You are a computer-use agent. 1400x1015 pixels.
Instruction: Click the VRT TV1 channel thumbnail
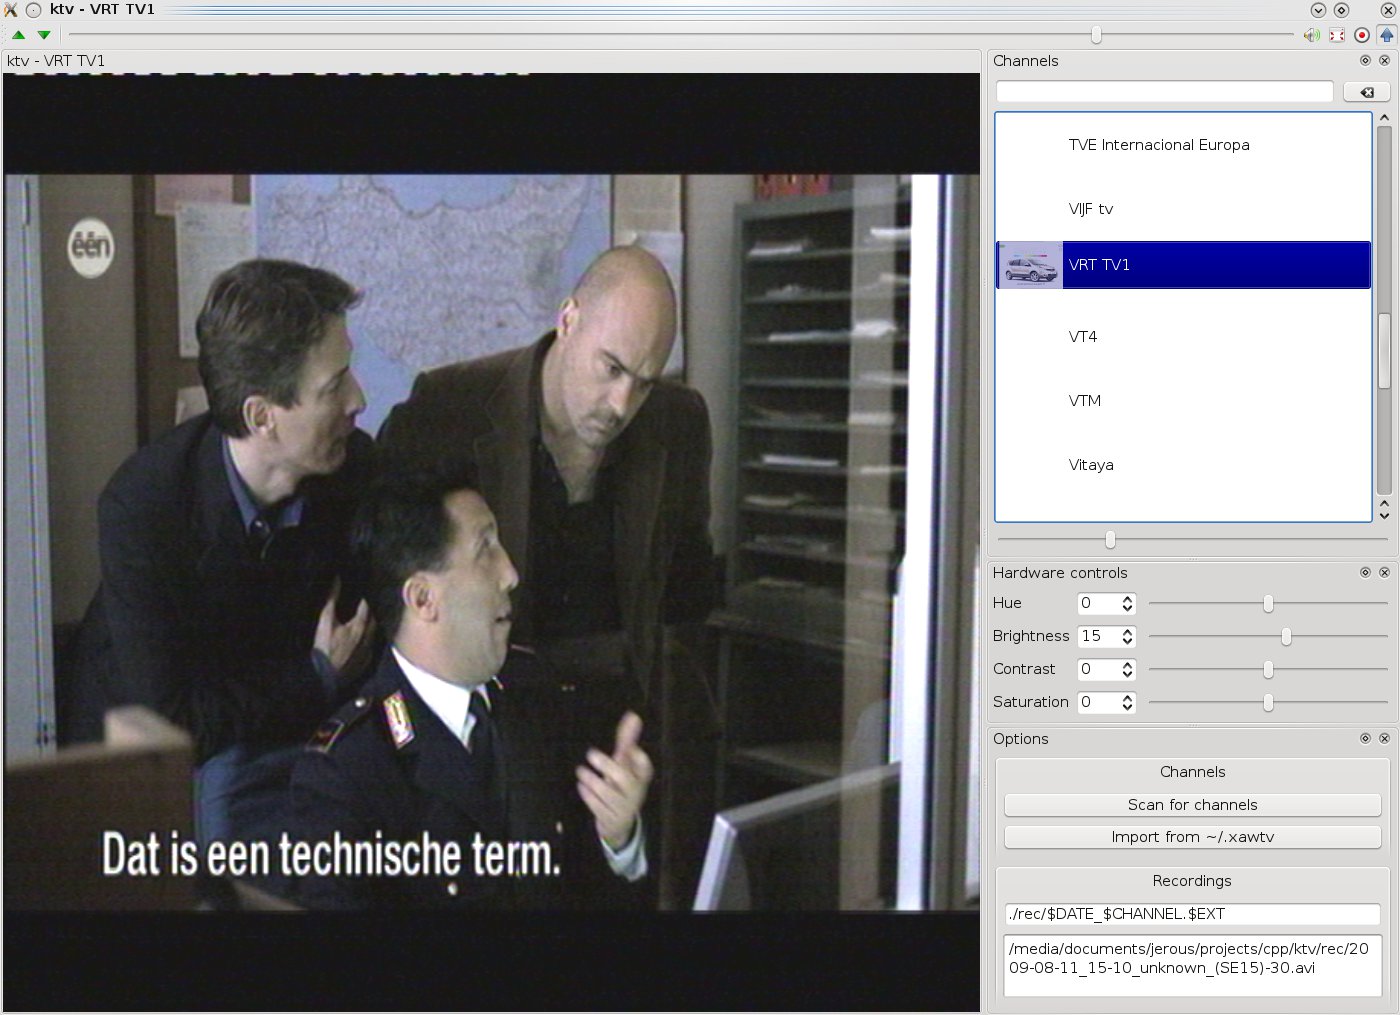click(1030, 265)
